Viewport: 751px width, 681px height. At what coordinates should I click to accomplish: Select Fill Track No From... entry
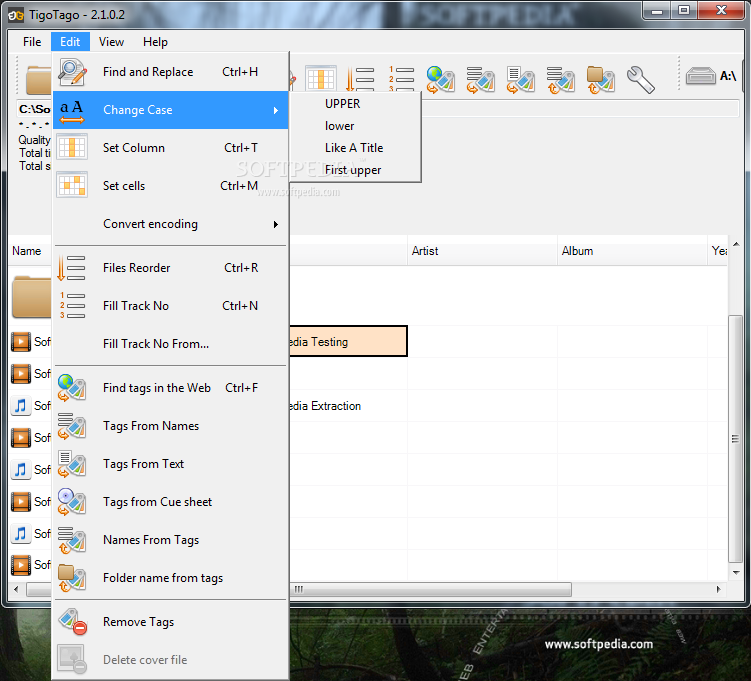tap(171, 344)
